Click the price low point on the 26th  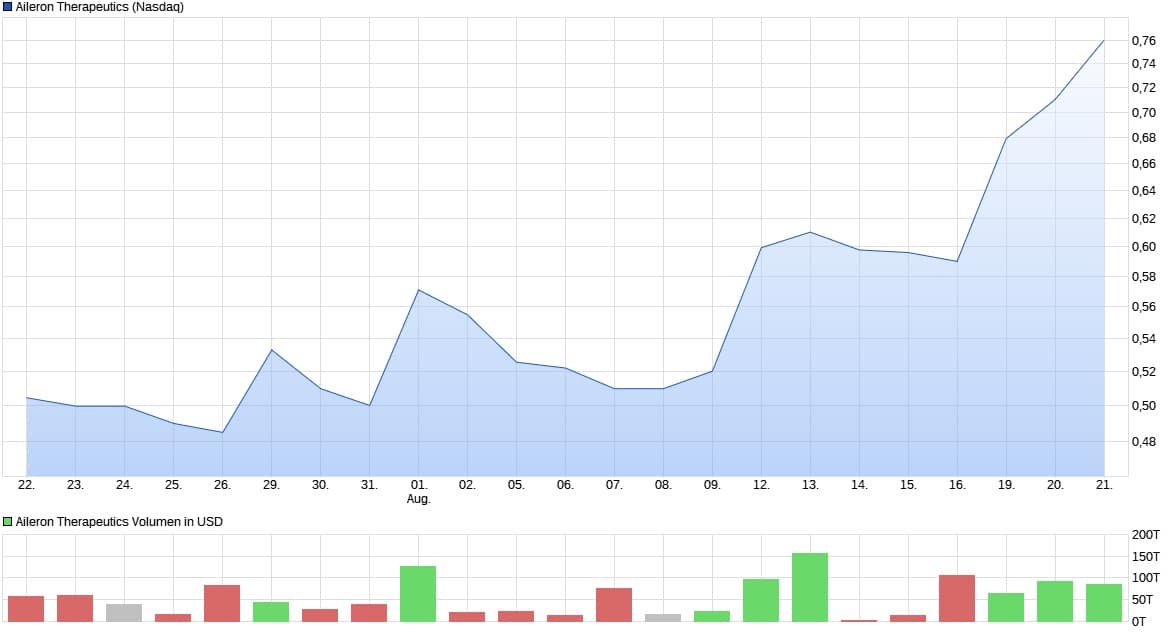pyautogui.click(x=222, y=432)
